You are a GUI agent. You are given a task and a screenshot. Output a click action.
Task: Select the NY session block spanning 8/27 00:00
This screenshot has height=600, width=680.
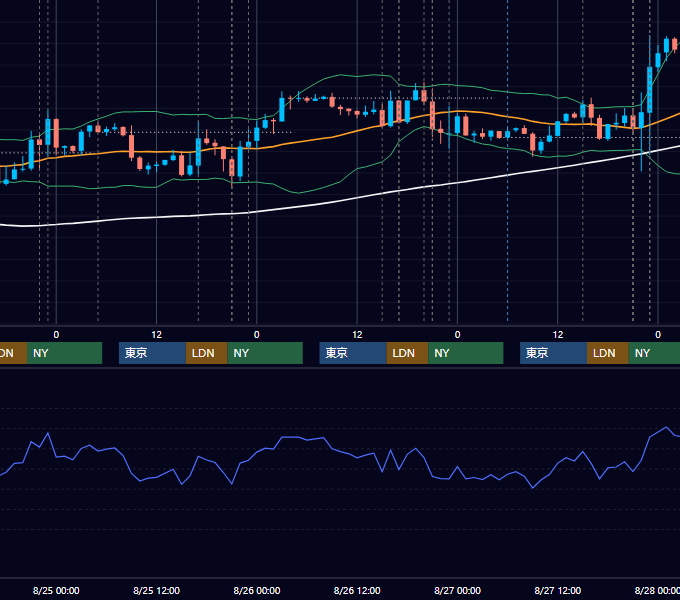pos(466,353)
